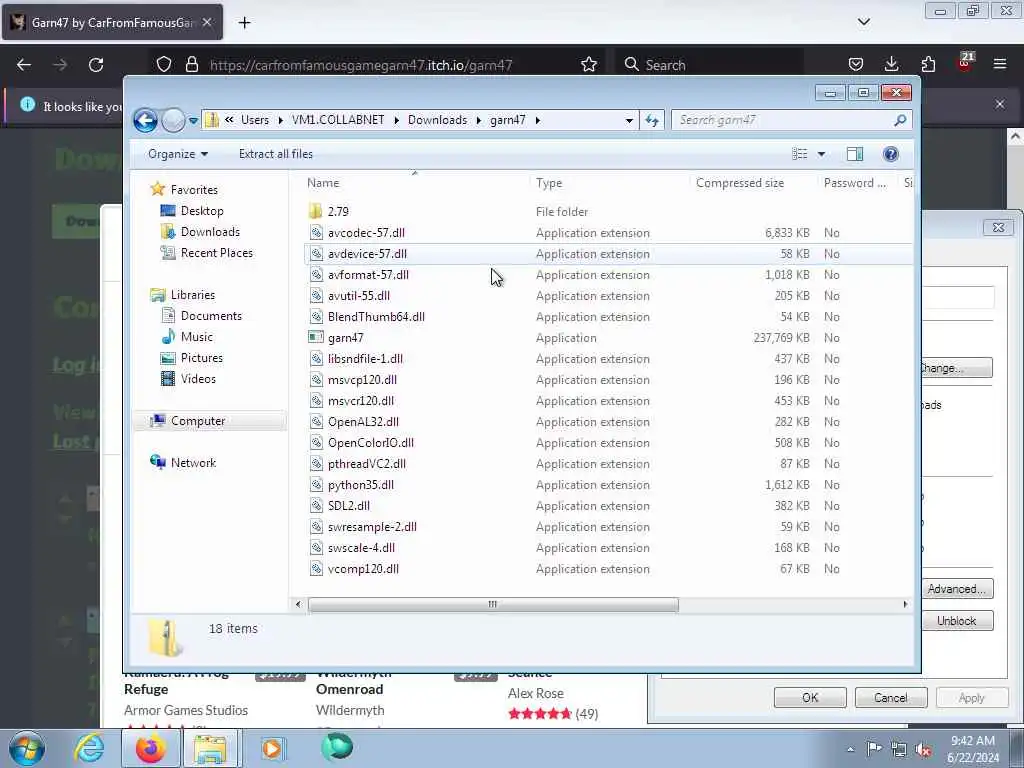1024x768 pixels.
Task: Select the 2.79 folder icon
Action: click(315, 212)
